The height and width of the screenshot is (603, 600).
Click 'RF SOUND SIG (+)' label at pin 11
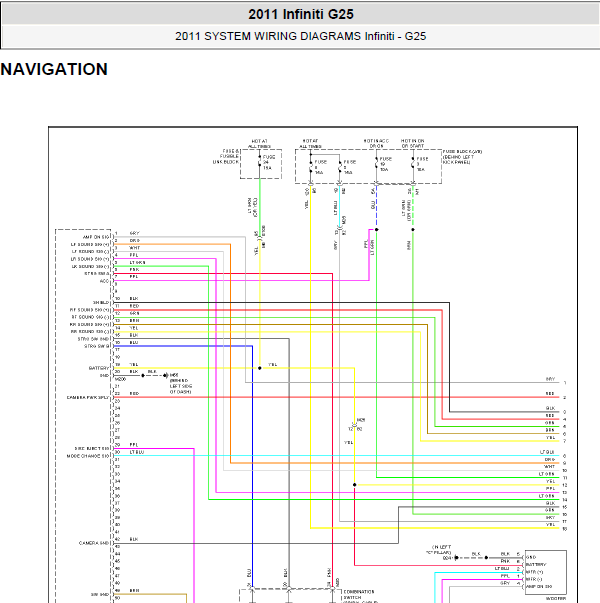(x=90, y=310)
